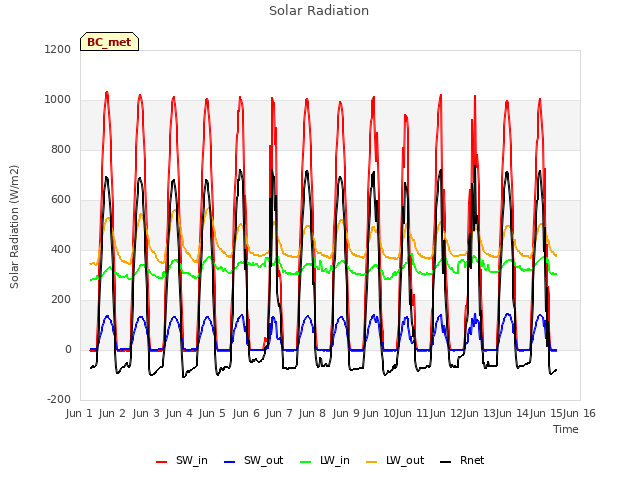Click the 1000 y-axis tick label
The height and width of the screenshot is (480, 640).
click(58, 100)
